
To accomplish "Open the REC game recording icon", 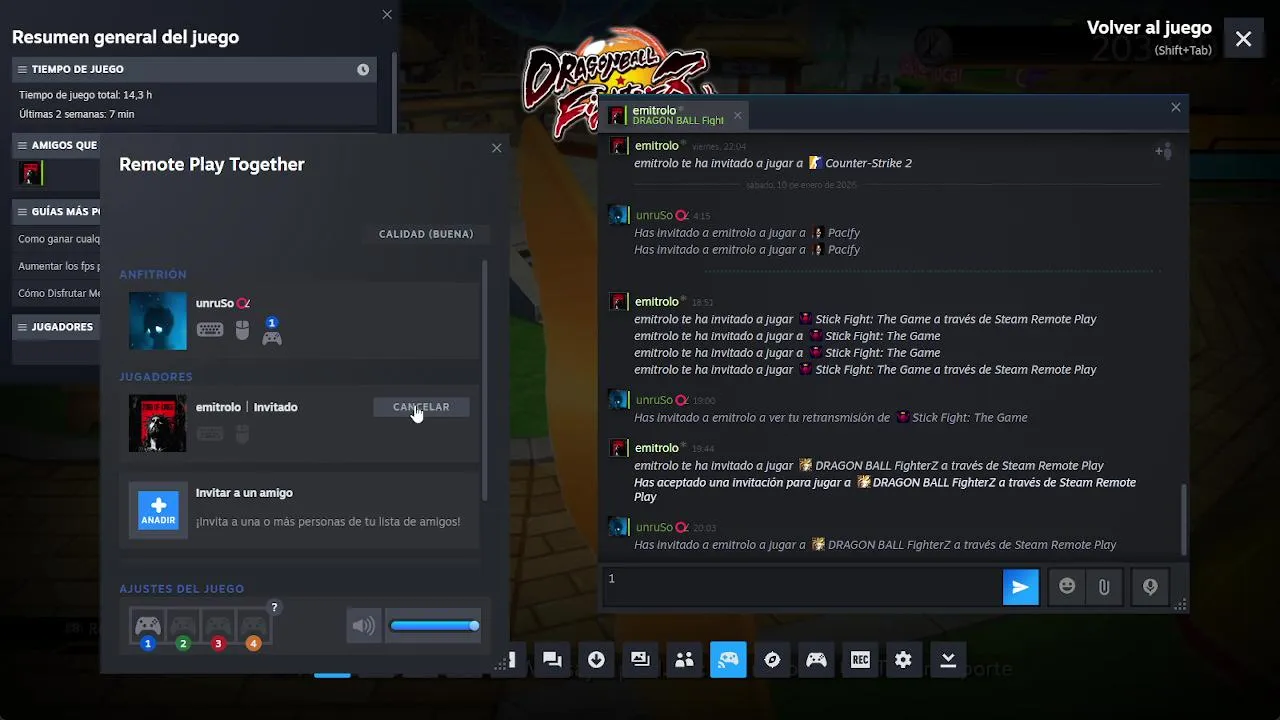I will (x=860, y=660).
